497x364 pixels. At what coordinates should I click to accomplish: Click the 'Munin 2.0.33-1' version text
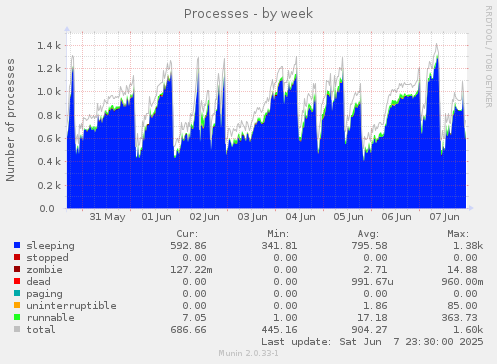coord(248,353)
